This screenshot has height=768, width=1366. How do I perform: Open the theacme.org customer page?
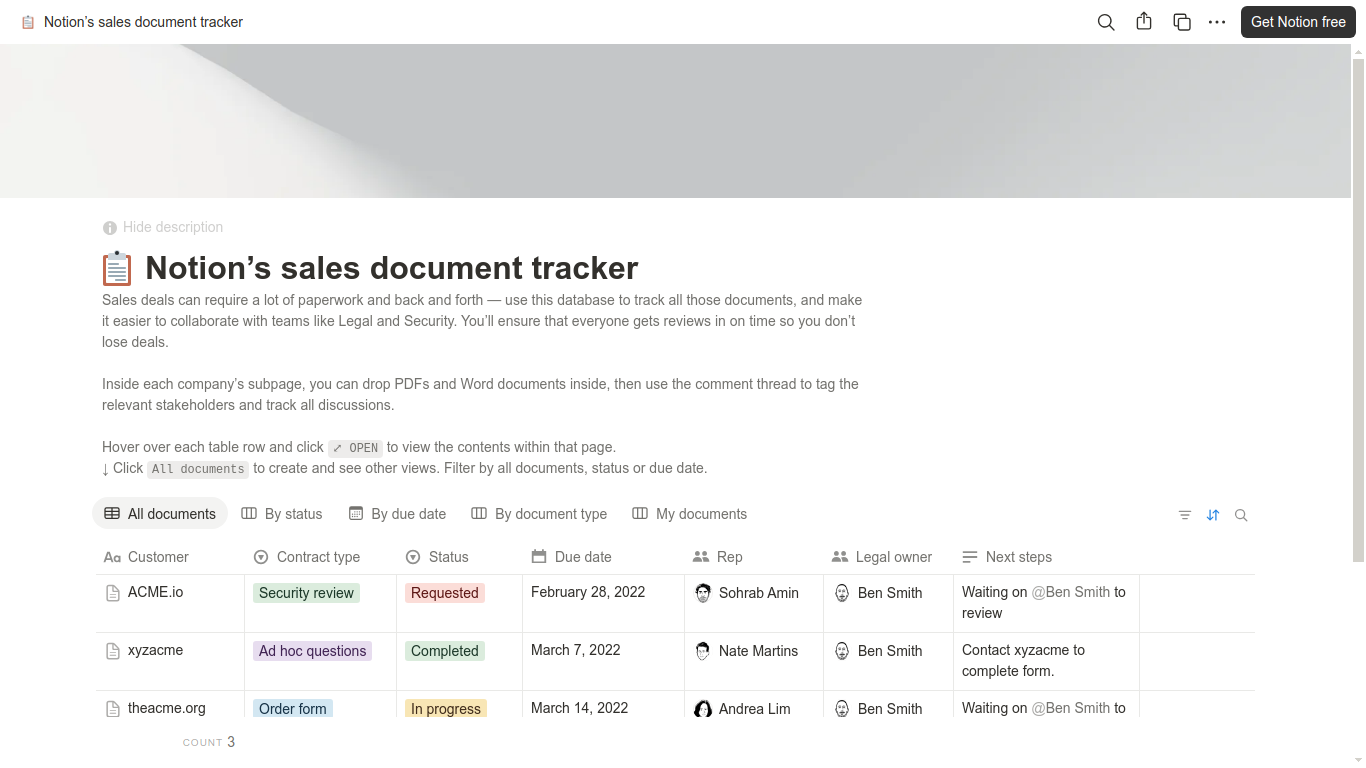[x=167, y=708]
